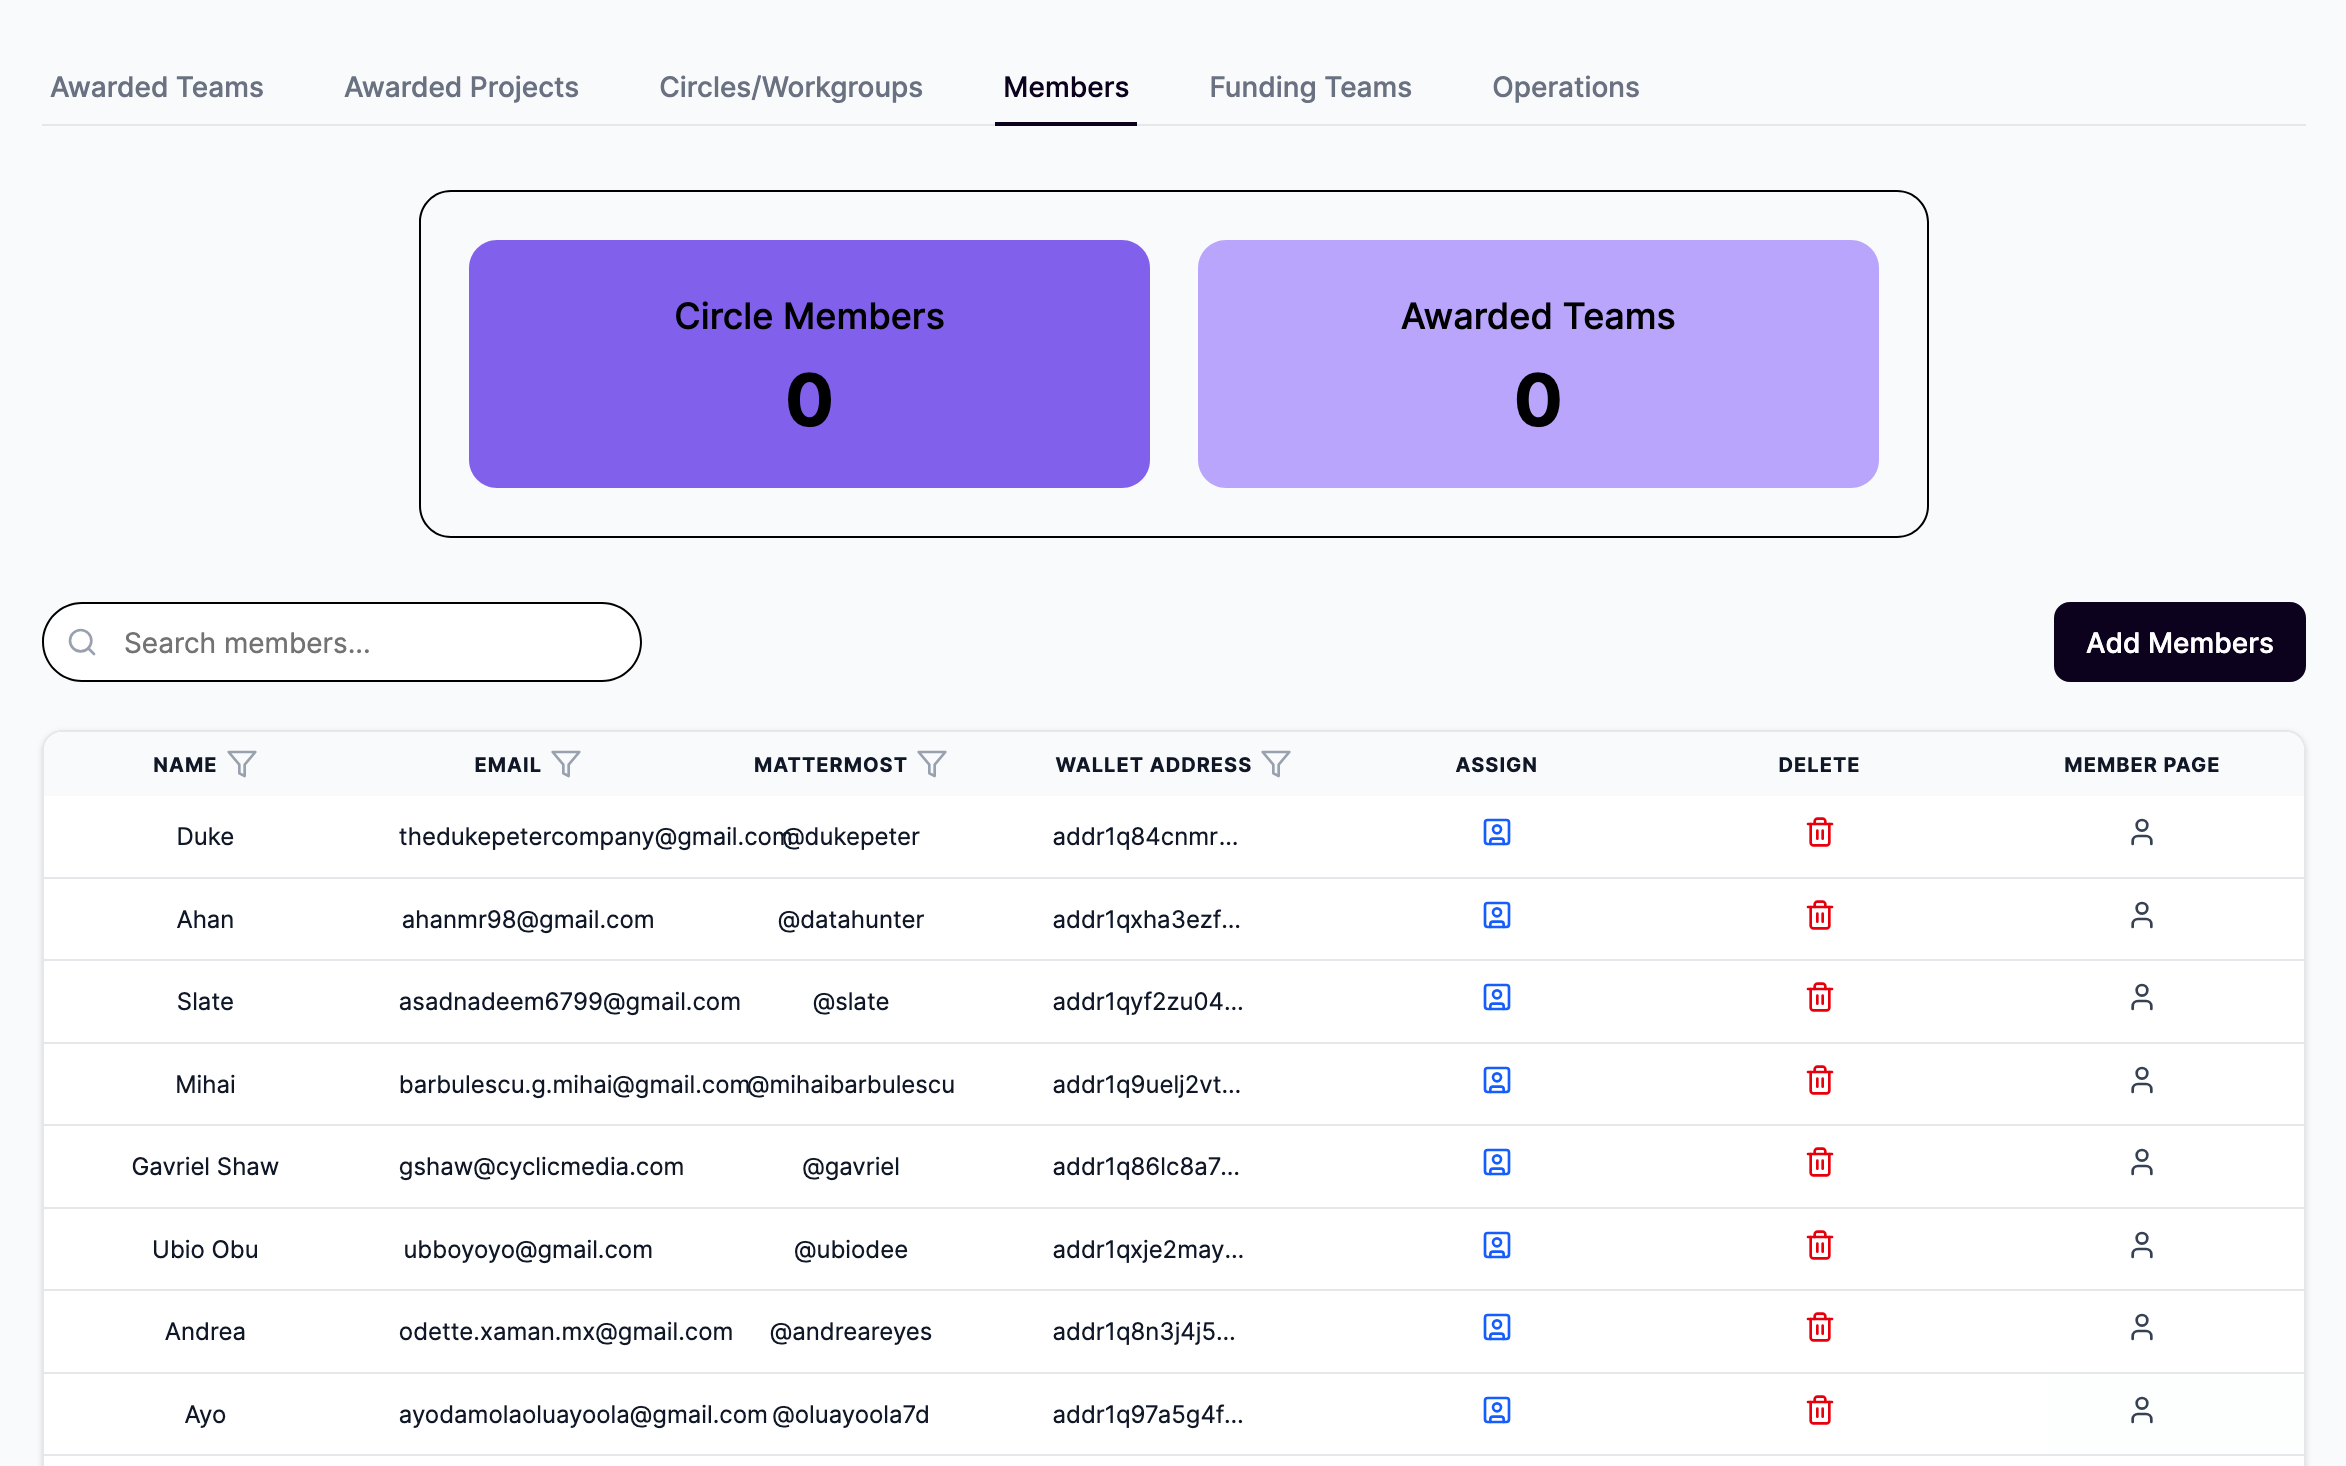
Task: Open Duke's member page icon
Action: click(2141, 832)
